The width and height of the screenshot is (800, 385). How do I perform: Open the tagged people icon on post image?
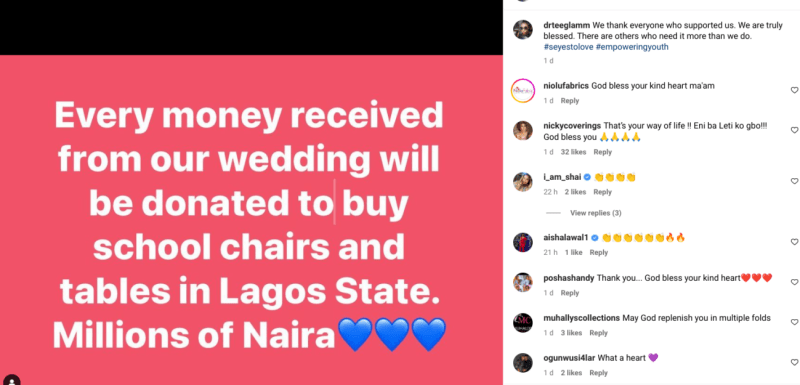[11, 380]
